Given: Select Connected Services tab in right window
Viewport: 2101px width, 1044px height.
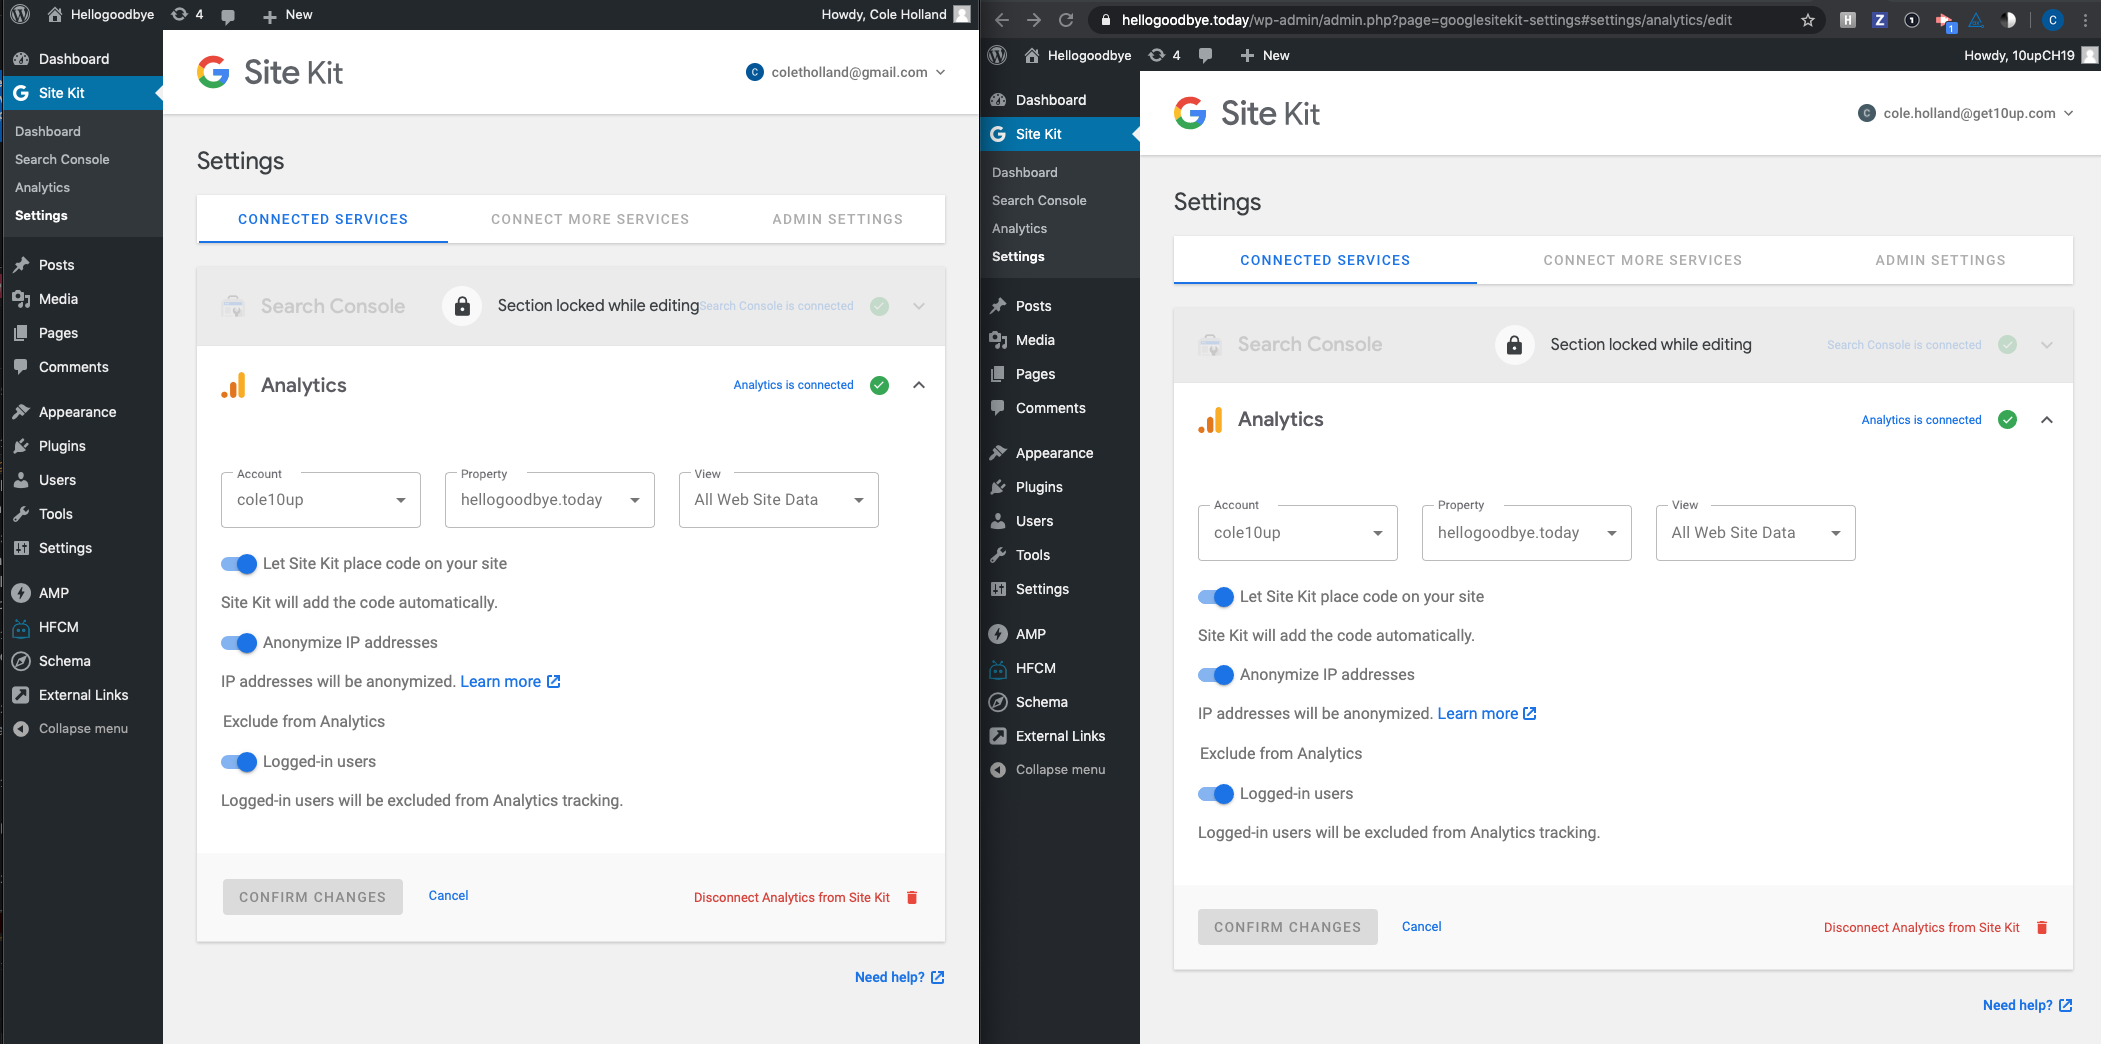Looking at the screenshot, I should point(1325,260).
